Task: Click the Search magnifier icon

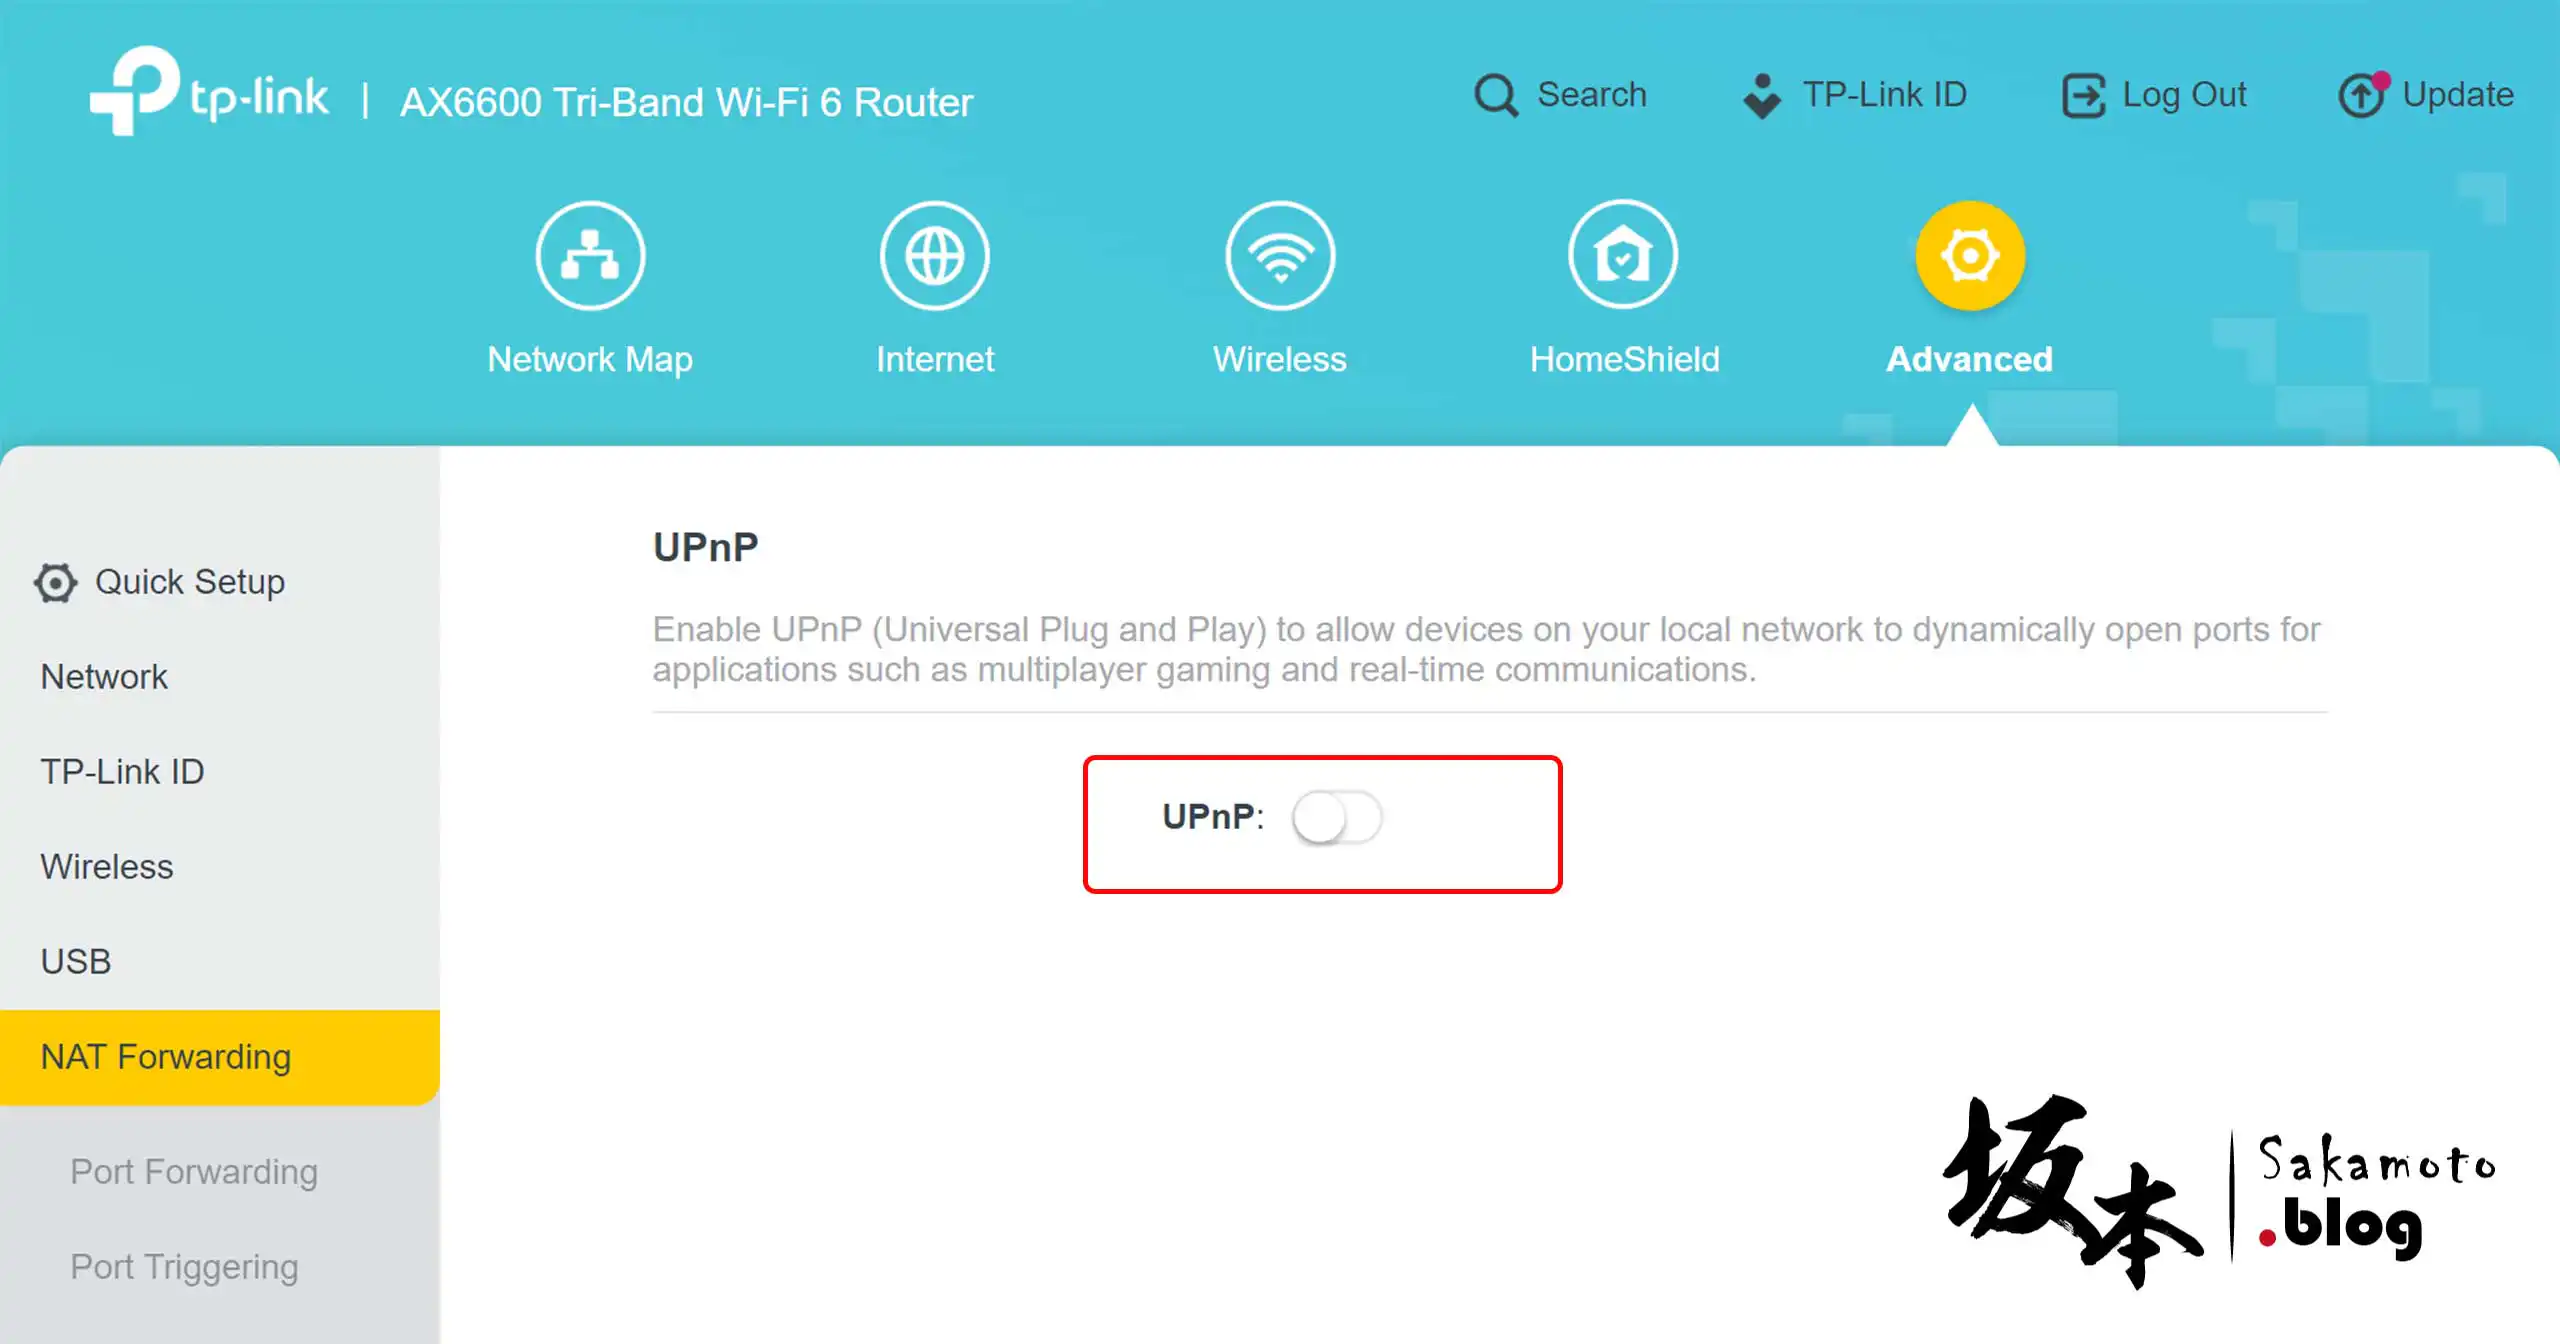Action: [1496, 96]
